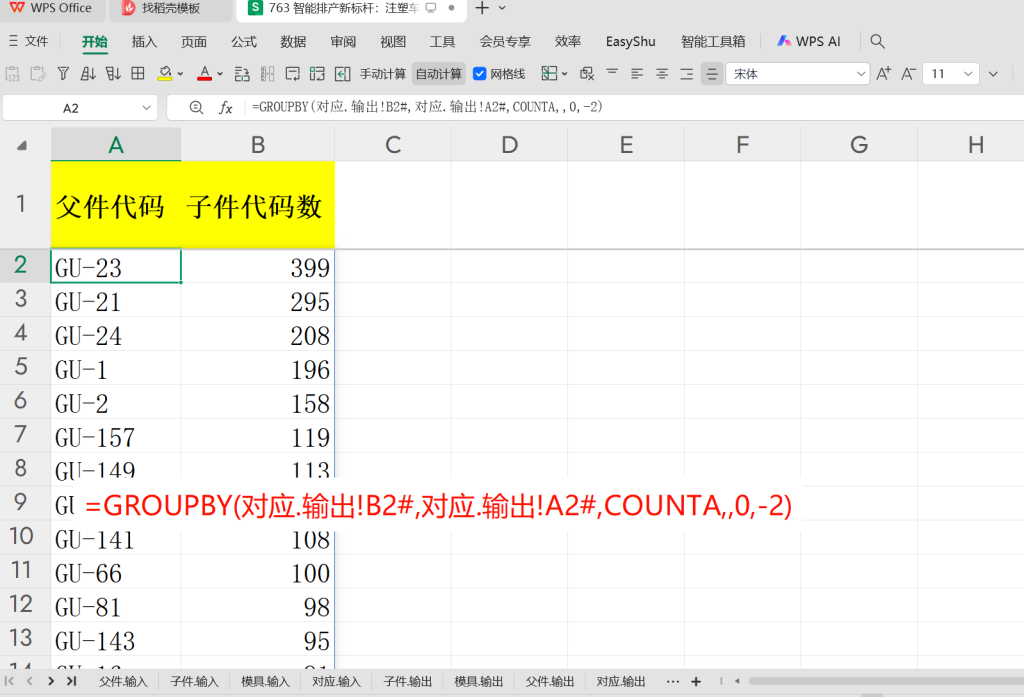Open the 视图 ribbon tab
Viewport: 1024px width, 697px height.
click(393, 41)
